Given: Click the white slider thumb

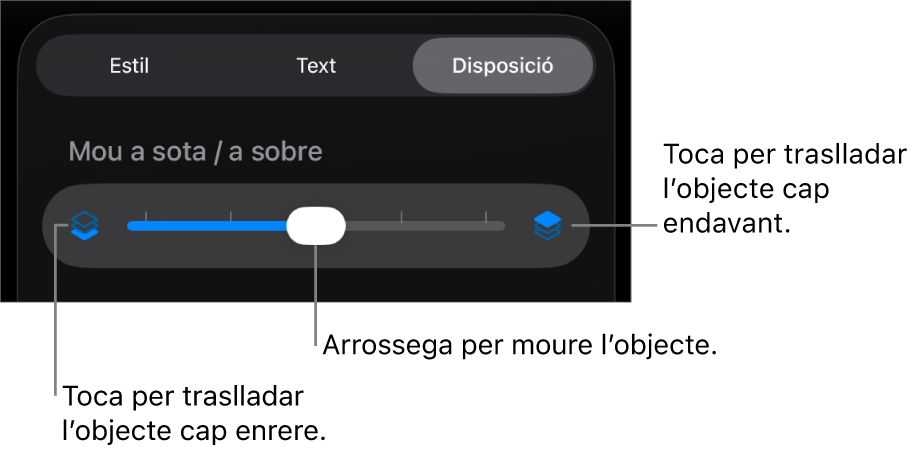Looking at the screenshot, I should 316,226.
